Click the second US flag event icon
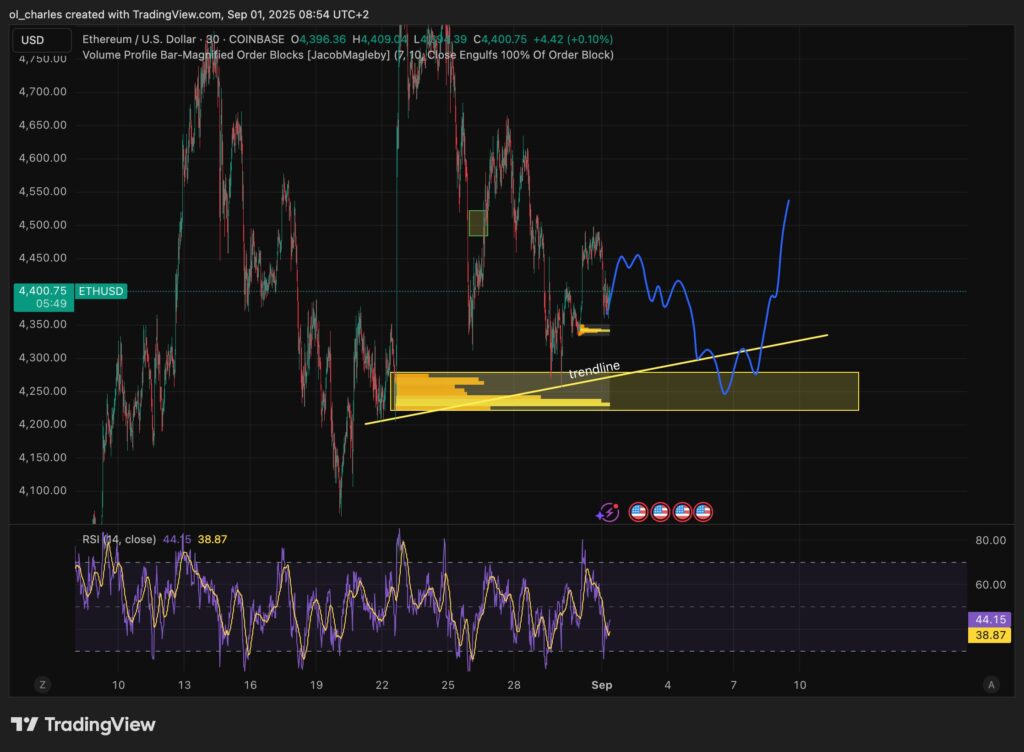This screenshot has height=752, width=1024. pyautogui.click(x=660, y=511)
